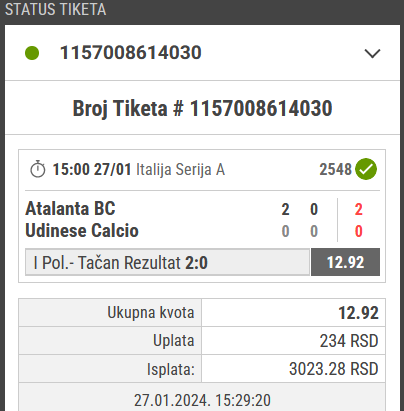Select the Atalanta BC team name

tap(70, 209)
